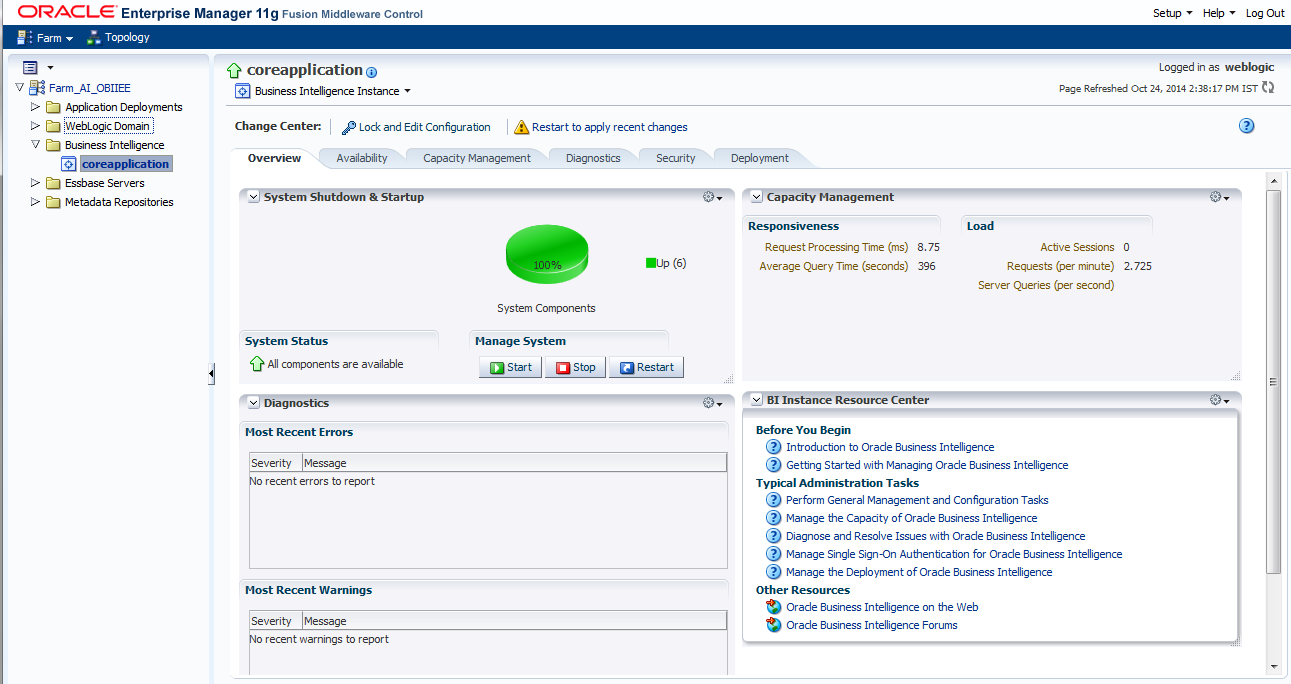Image resolution: width=1291 pixels, height=684 pixels.
Task: Click the green status arrow in System Status
Action: [x=257, y=365]
